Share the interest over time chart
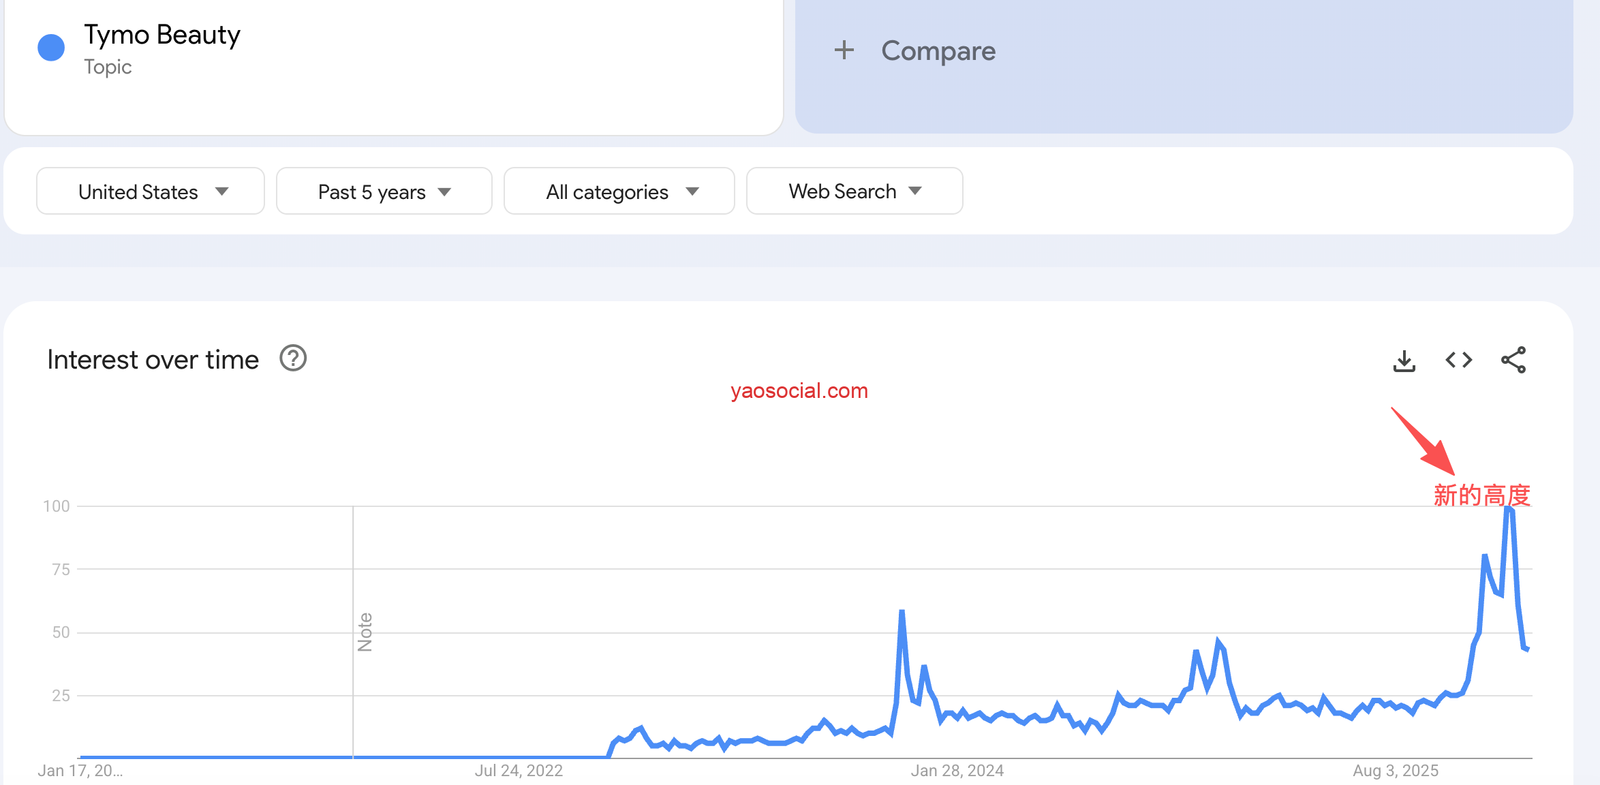This screenshot has height=785, width=1600. [1513, 360]
